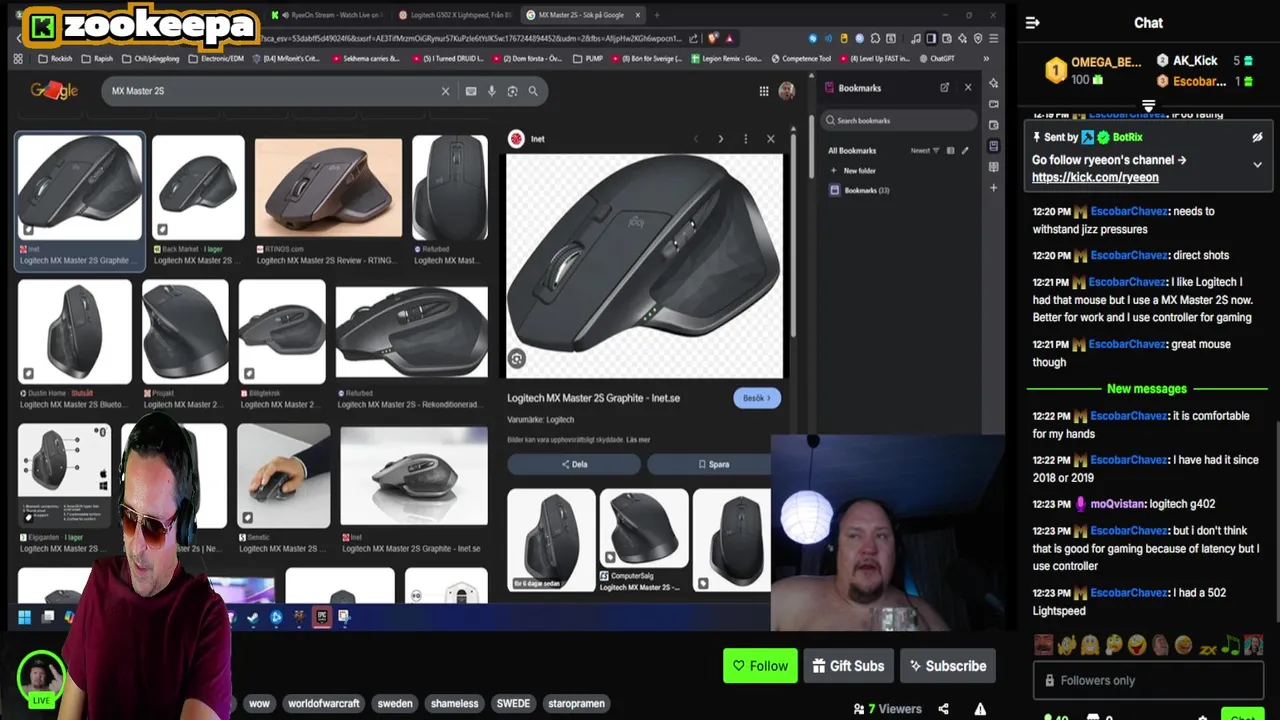Image resolution: width=1280 pixels, height=720 pixels.
Task: Click the Google voice search microphone
Action: point(491,91)
